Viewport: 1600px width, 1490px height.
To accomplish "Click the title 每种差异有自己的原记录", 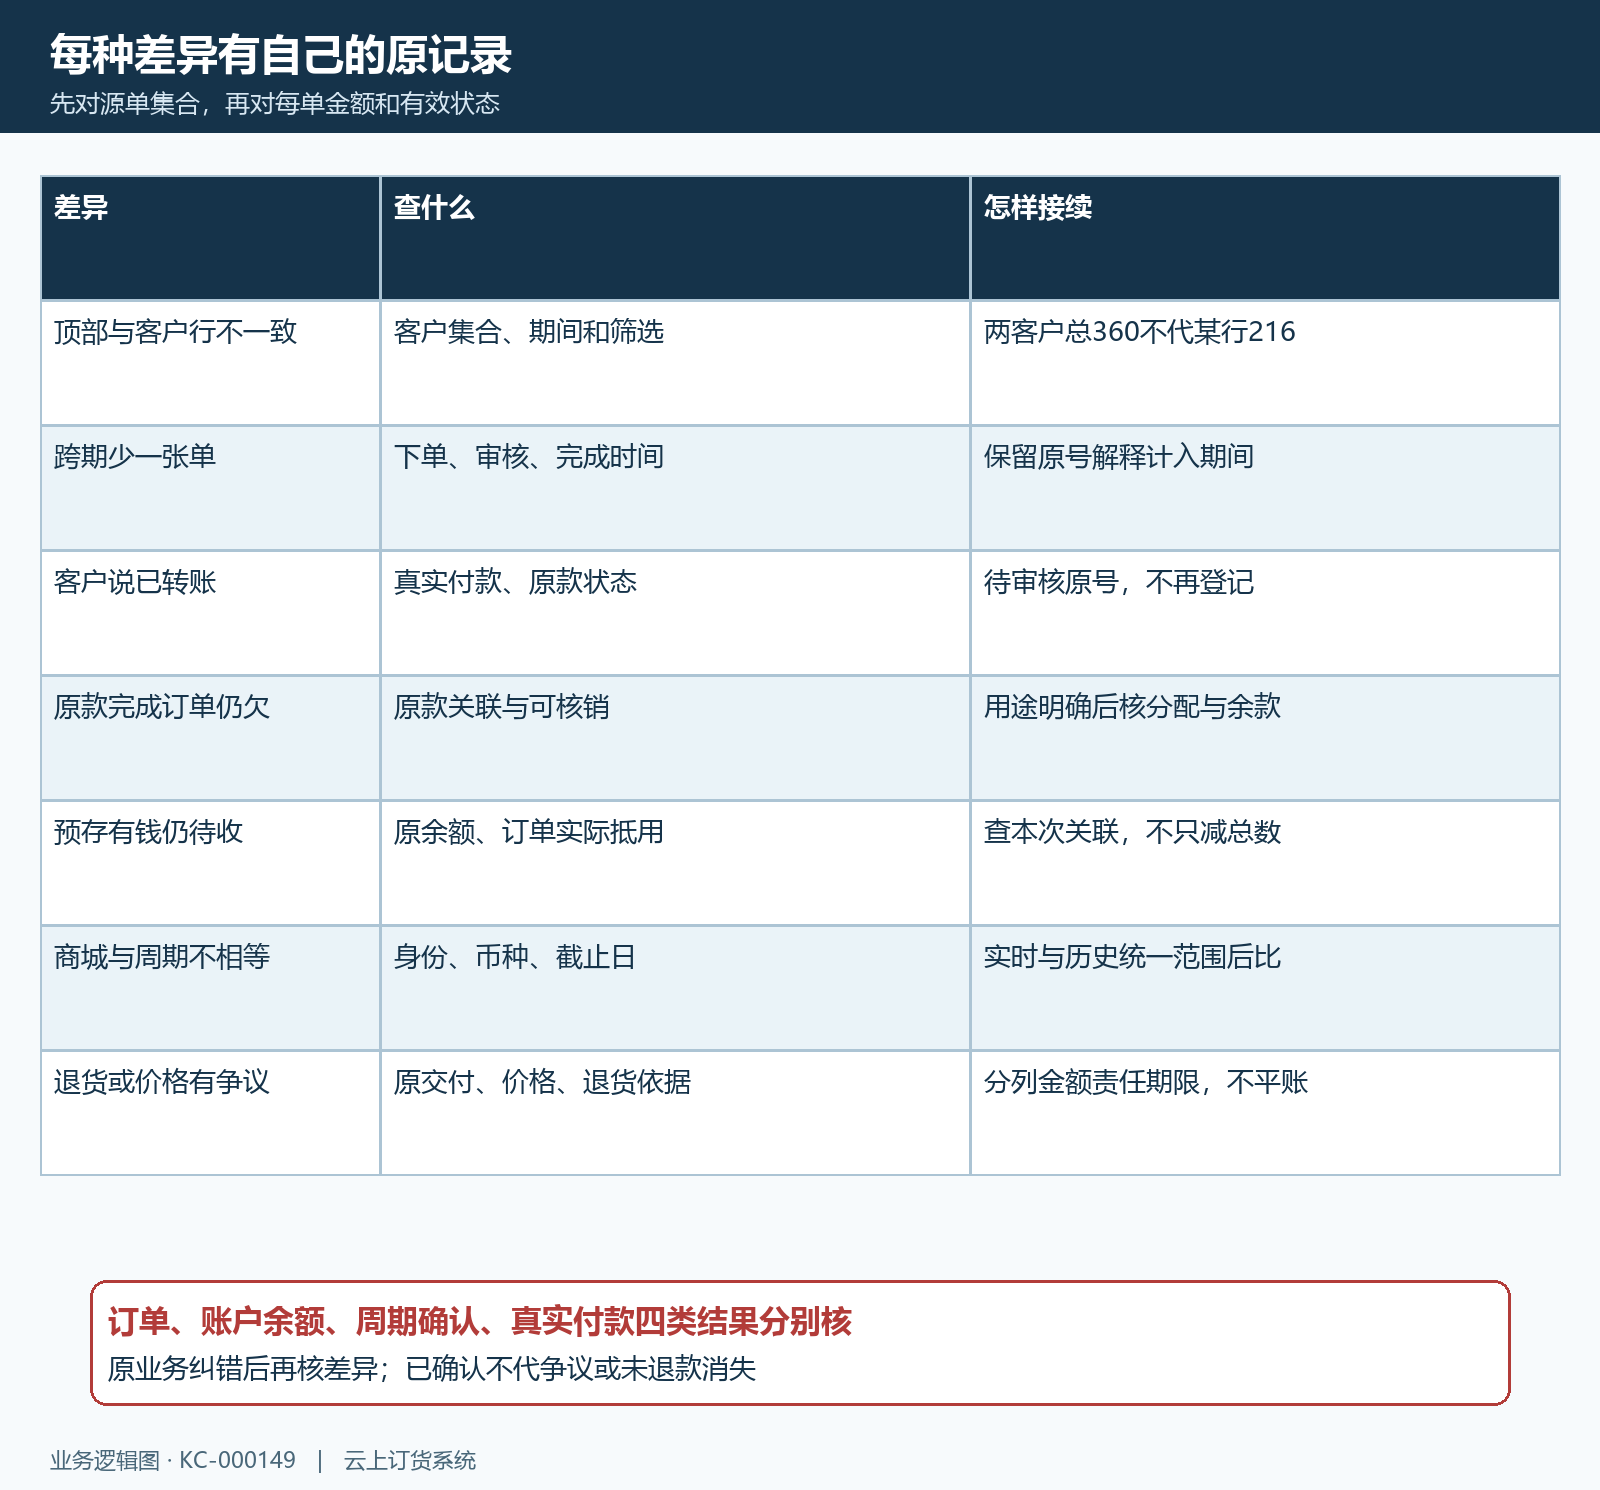I will (281, 55).
